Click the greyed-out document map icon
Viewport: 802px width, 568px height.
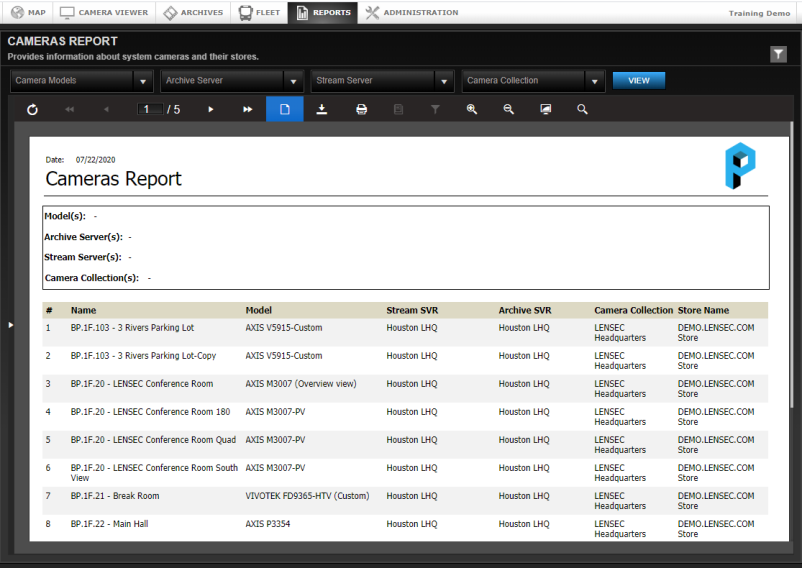[398, 109]
